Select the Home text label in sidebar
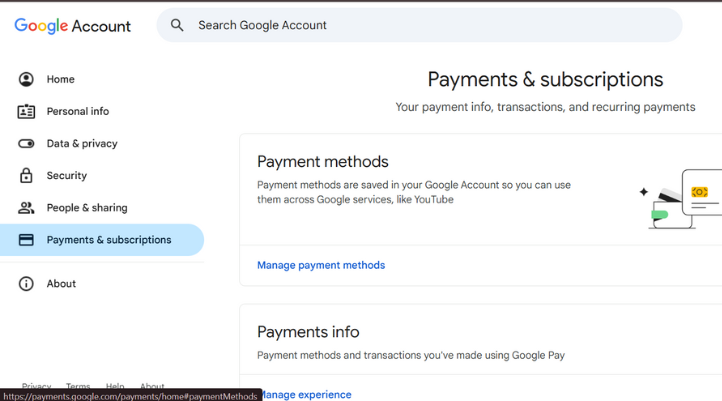 pos(61,79)
